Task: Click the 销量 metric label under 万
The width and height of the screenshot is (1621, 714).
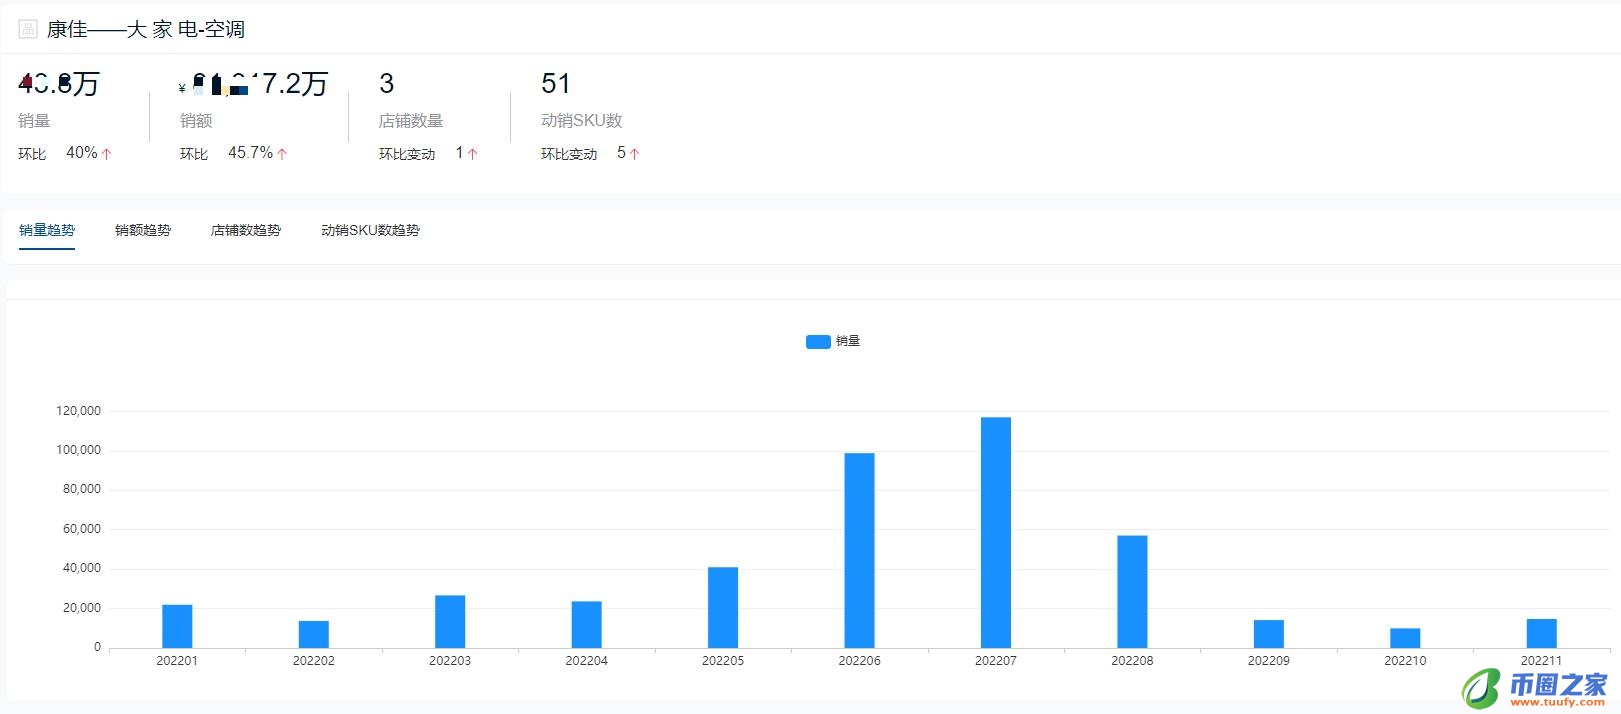Action: click(34, 120)
